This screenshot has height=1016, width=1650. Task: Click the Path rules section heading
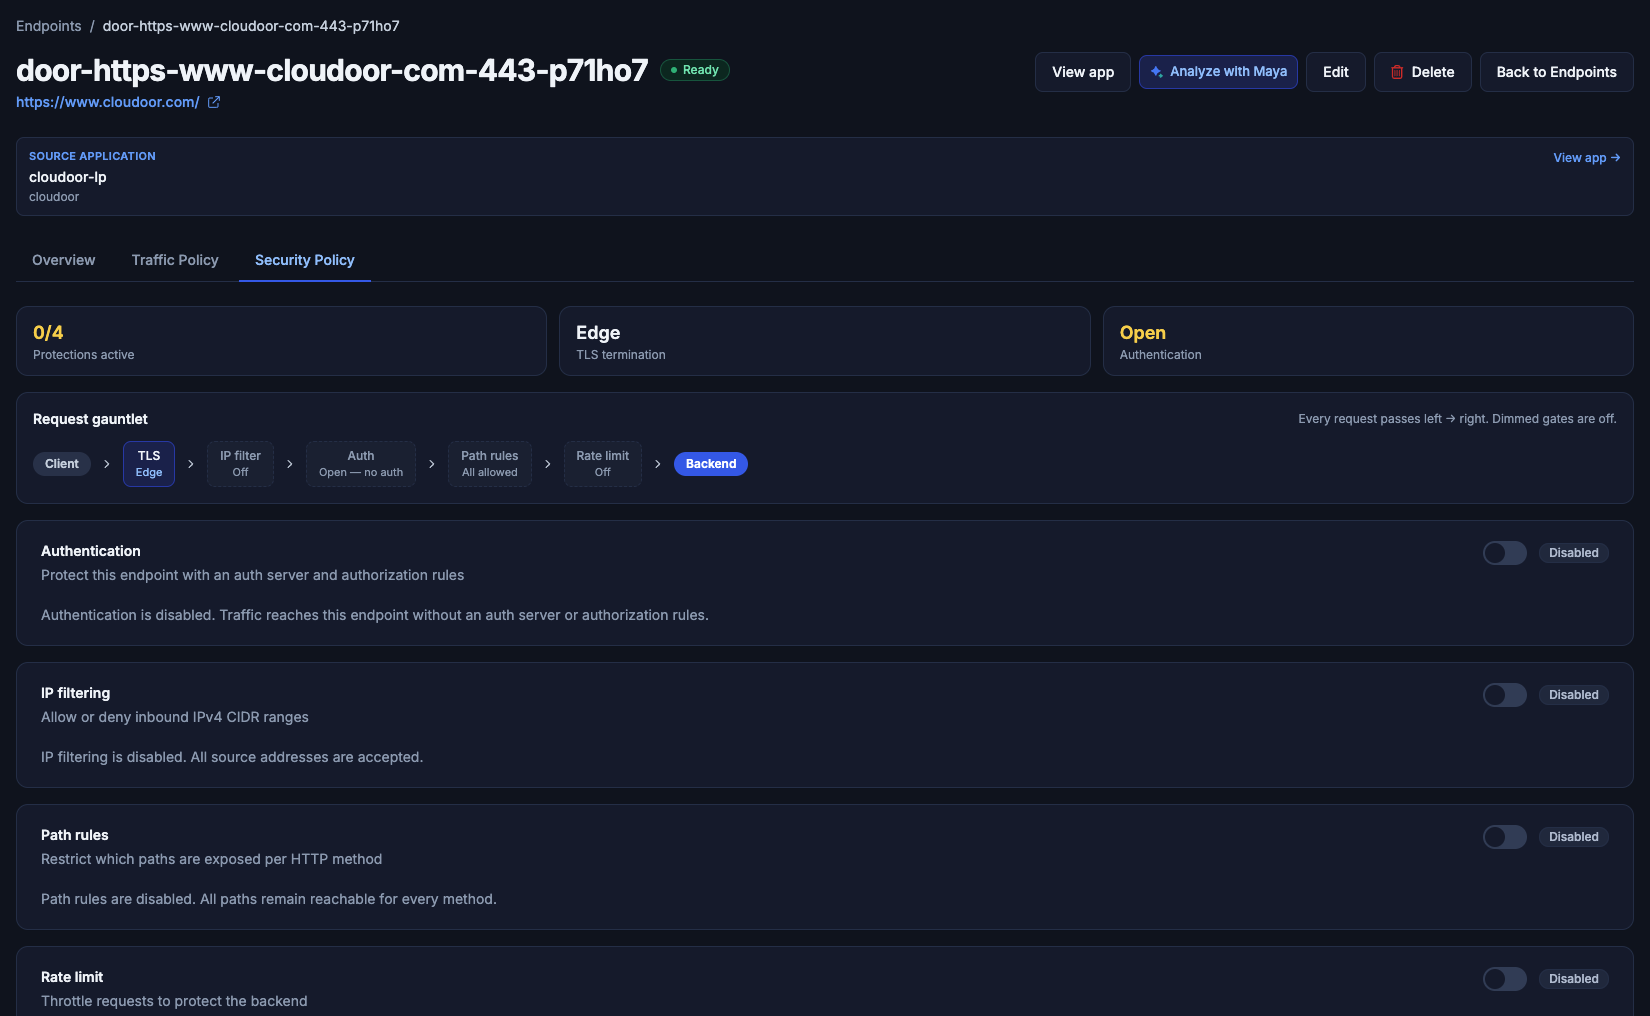coord(75,835)
